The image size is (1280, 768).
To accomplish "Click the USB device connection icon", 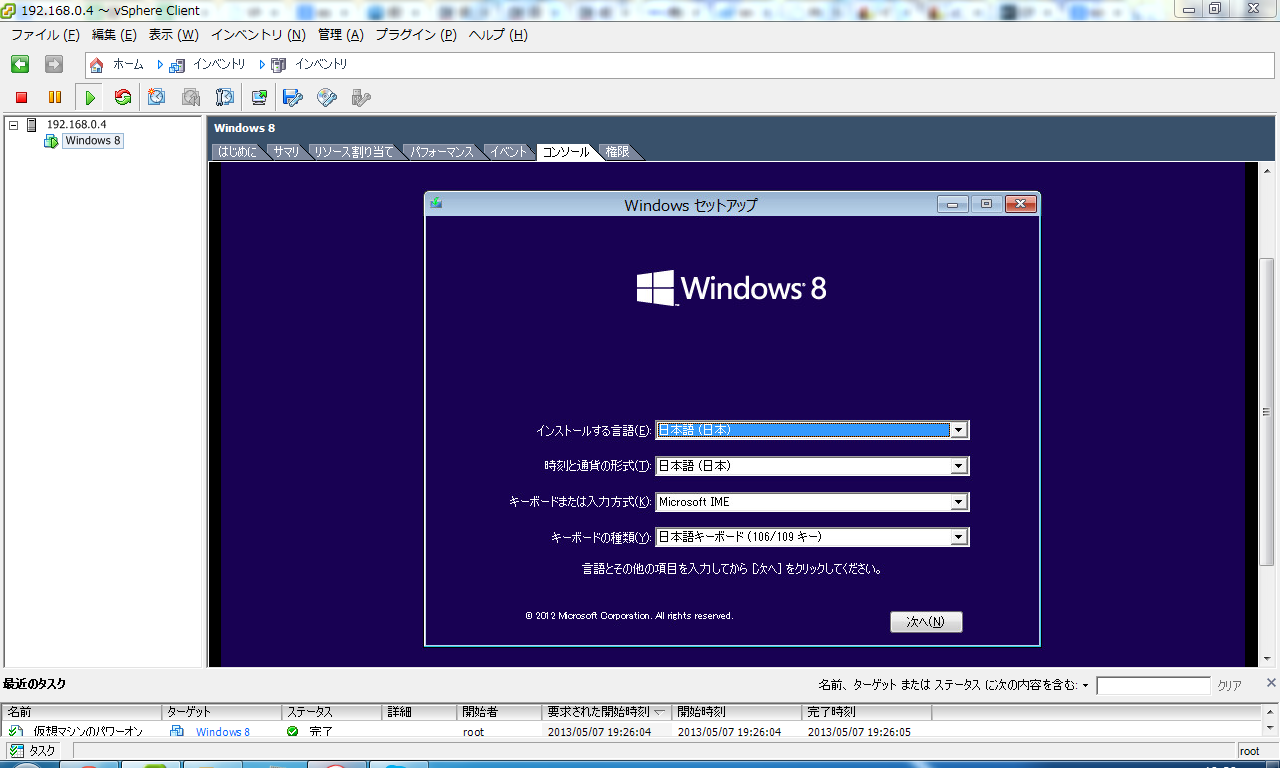I will coord(361,97).
